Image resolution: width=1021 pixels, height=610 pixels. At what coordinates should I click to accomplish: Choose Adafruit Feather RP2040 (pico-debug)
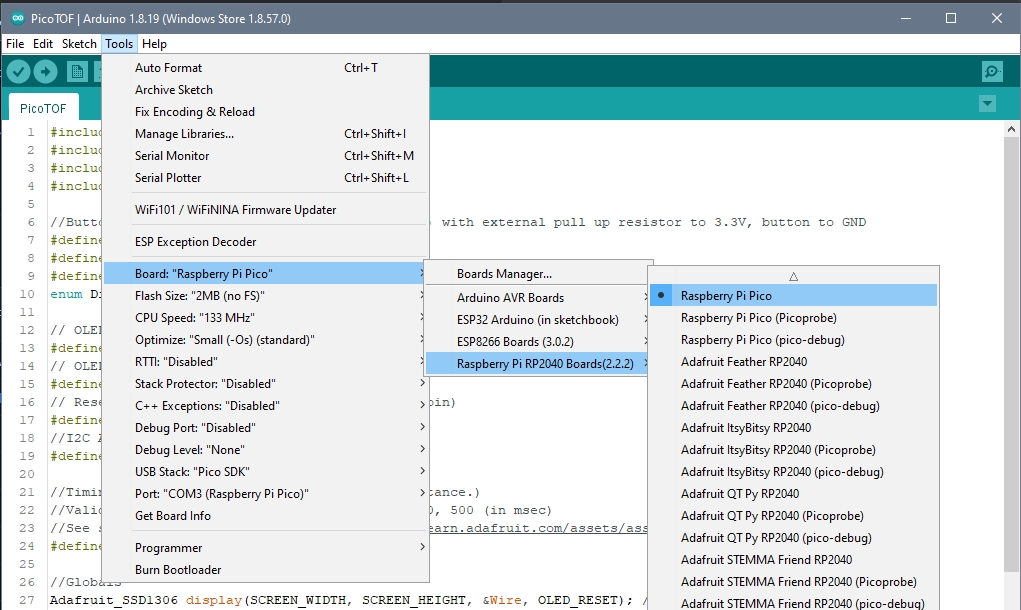point(794,406)
